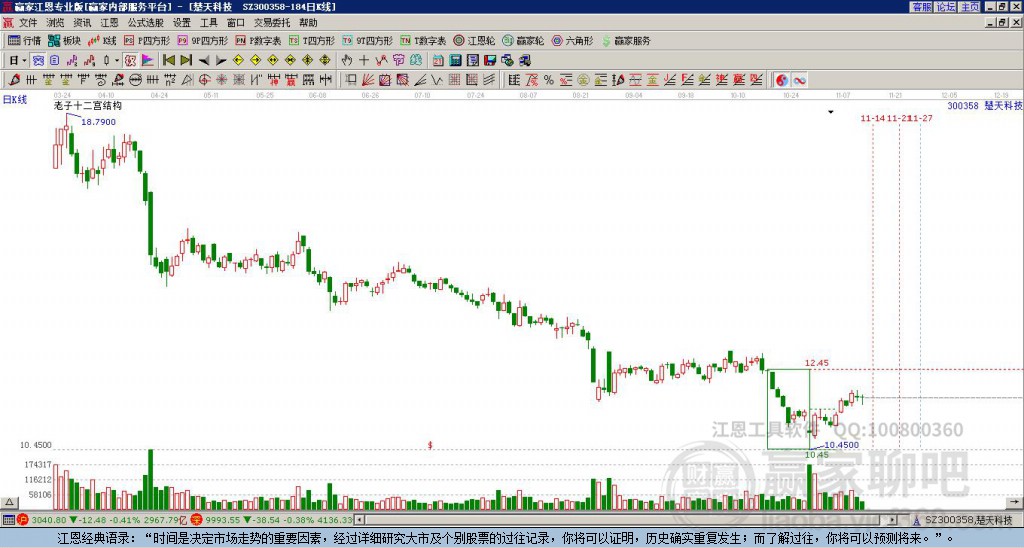Open 赢家服务 dollar-sign service
The width and height of the screenshot is (1024, 548).
pos(626,40)
